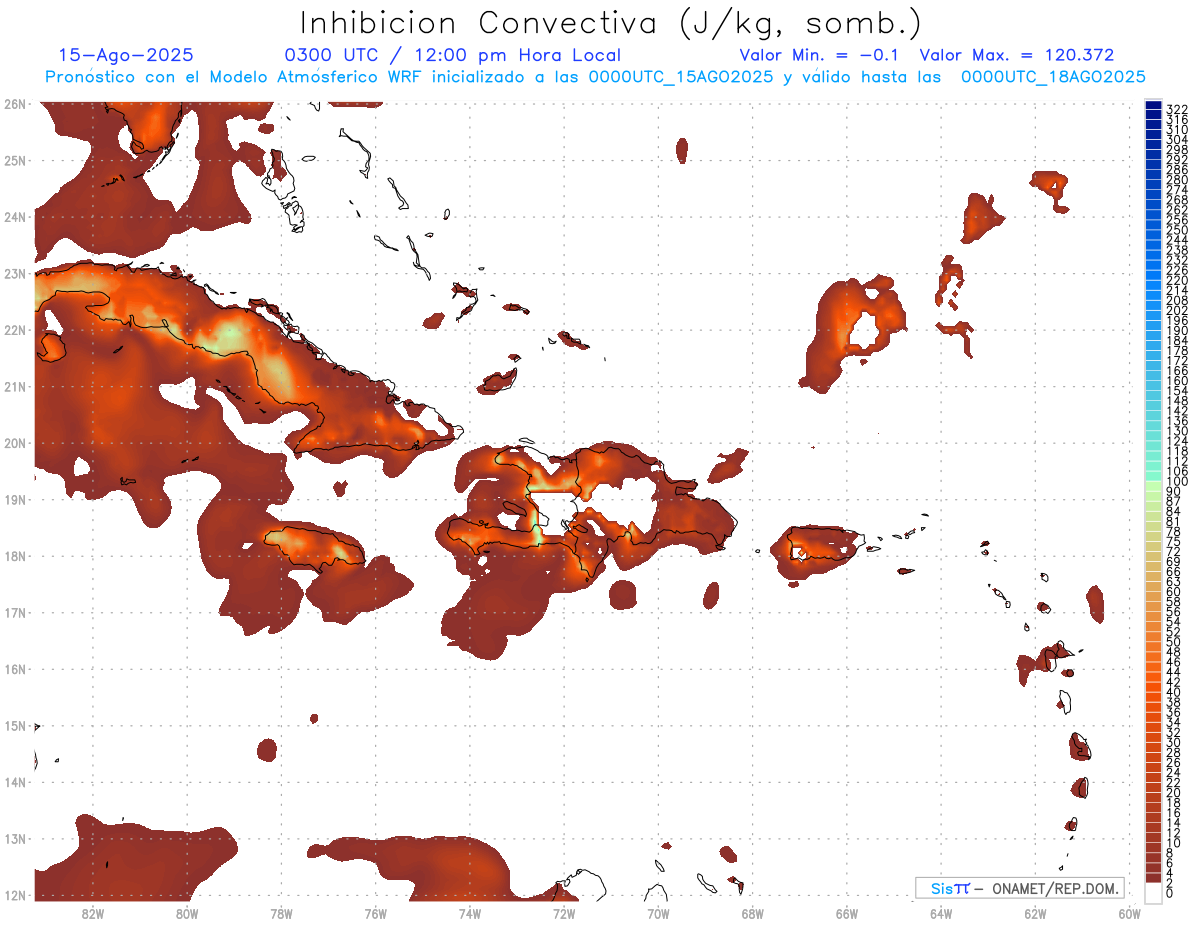Click the 12N latitude label
The image size is (1200, 927).
point(14,895)
